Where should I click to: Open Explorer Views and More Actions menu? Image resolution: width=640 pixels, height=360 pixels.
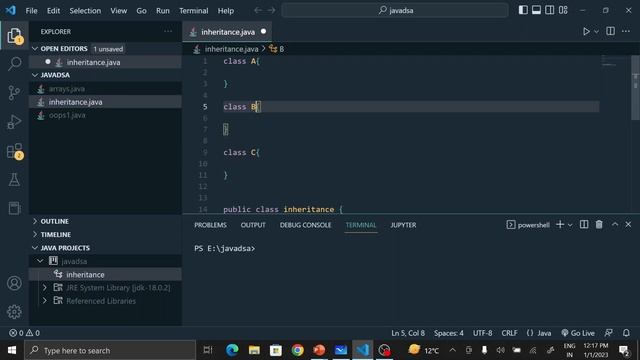(168, 31)
